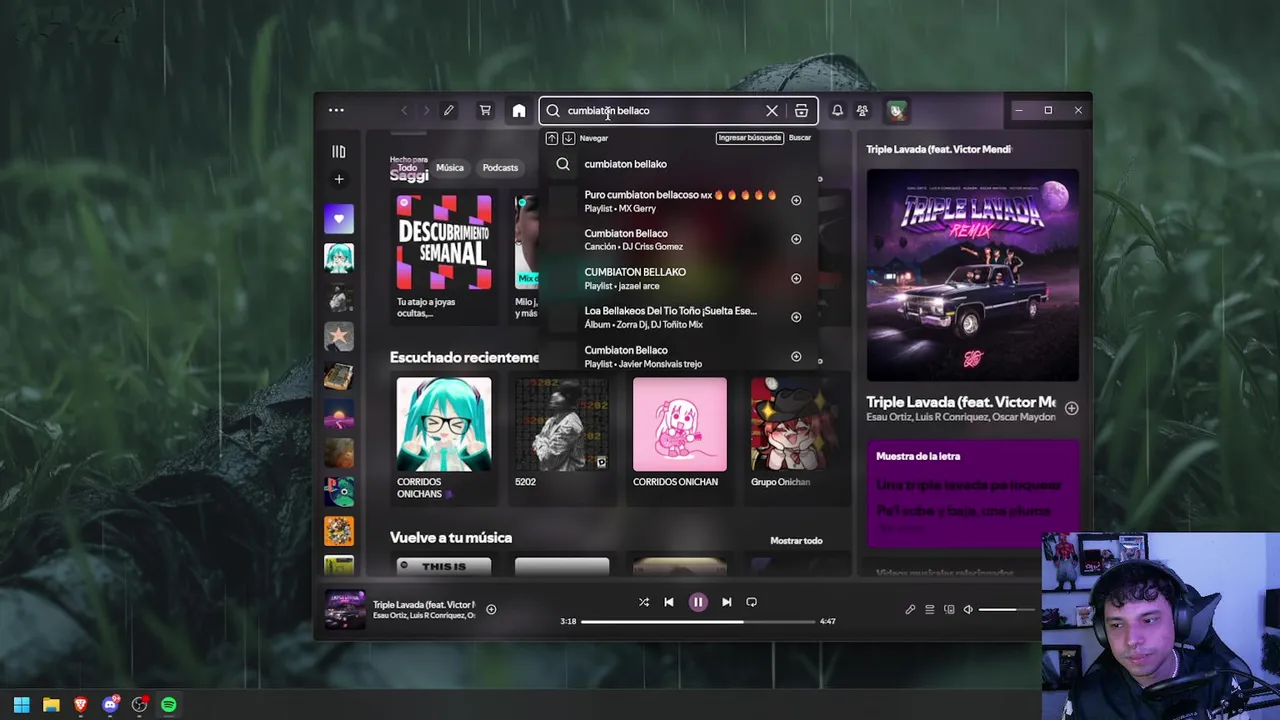The height and width of the screenshot is (720, 1280).
Task: Seek within the song progress bar
Action: tap(698, 622)
